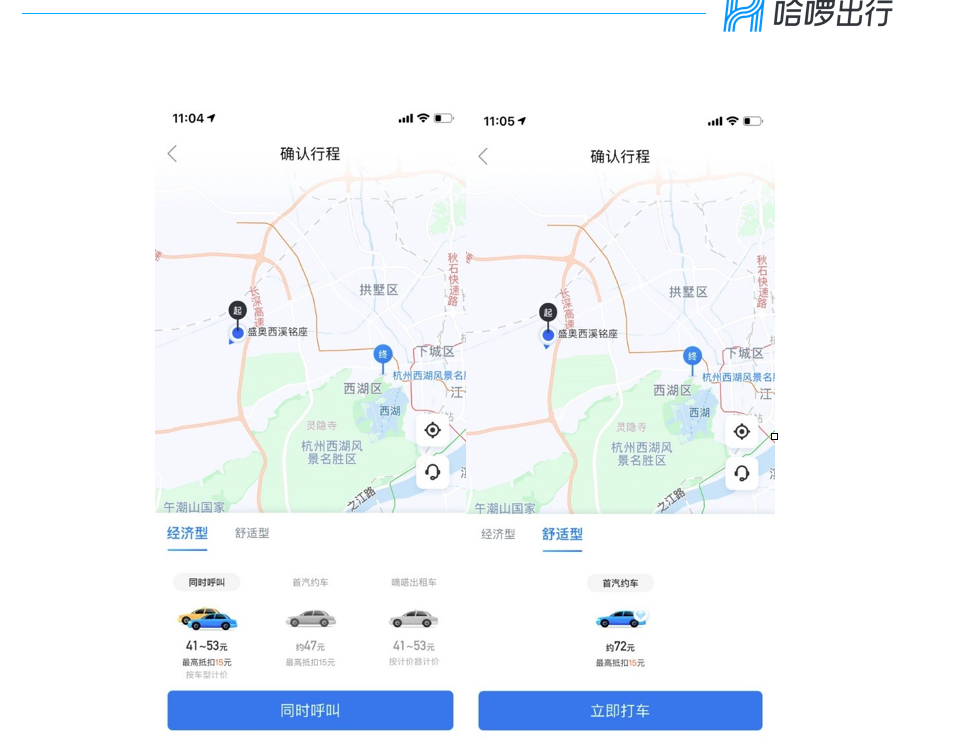The width and height of the screenshot is (979, 749).
Task: Select 嘀嗒出租车 taxi option
Action: pyautogui.click(x=413, y=620)
